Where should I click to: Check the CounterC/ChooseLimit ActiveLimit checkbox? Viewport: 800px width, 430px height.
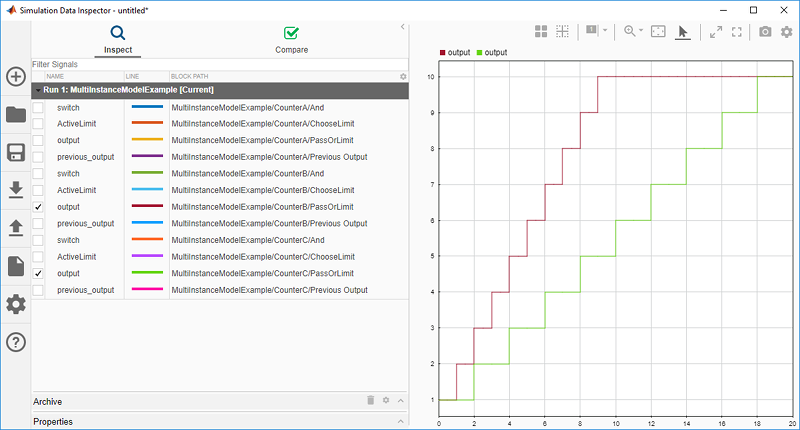pyautogui.click(x=38, y=257)
